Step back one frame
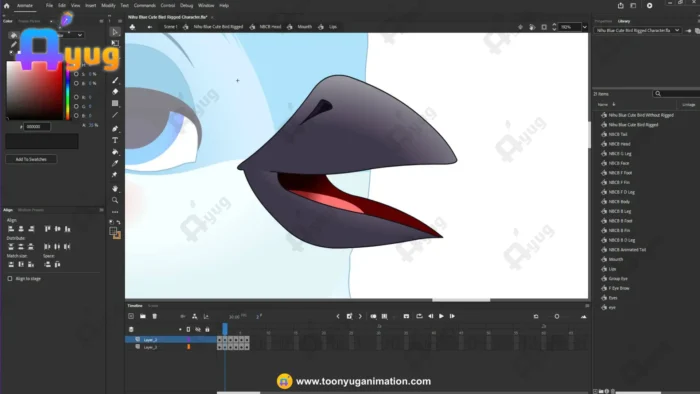 point(431,316)
